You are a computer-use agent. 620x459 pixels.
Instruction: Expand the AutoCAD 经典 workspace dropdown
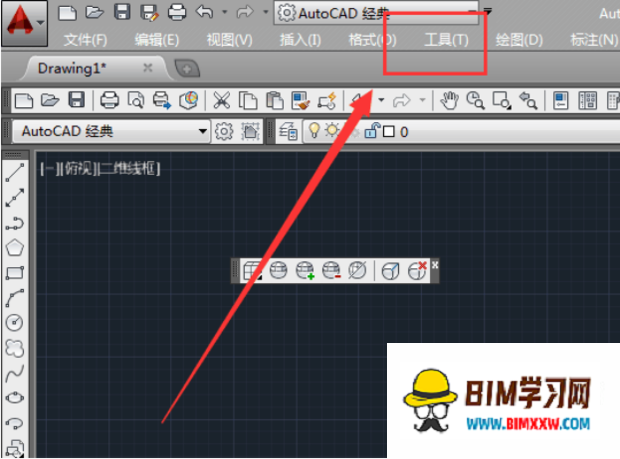click(x=203, y=131)
